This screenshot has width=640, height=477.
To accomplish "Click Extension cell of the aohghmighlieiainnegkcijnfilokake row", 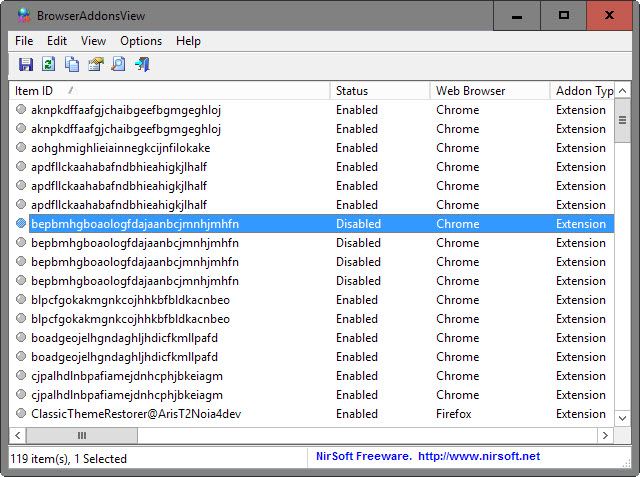I will [x=580, y=148].
